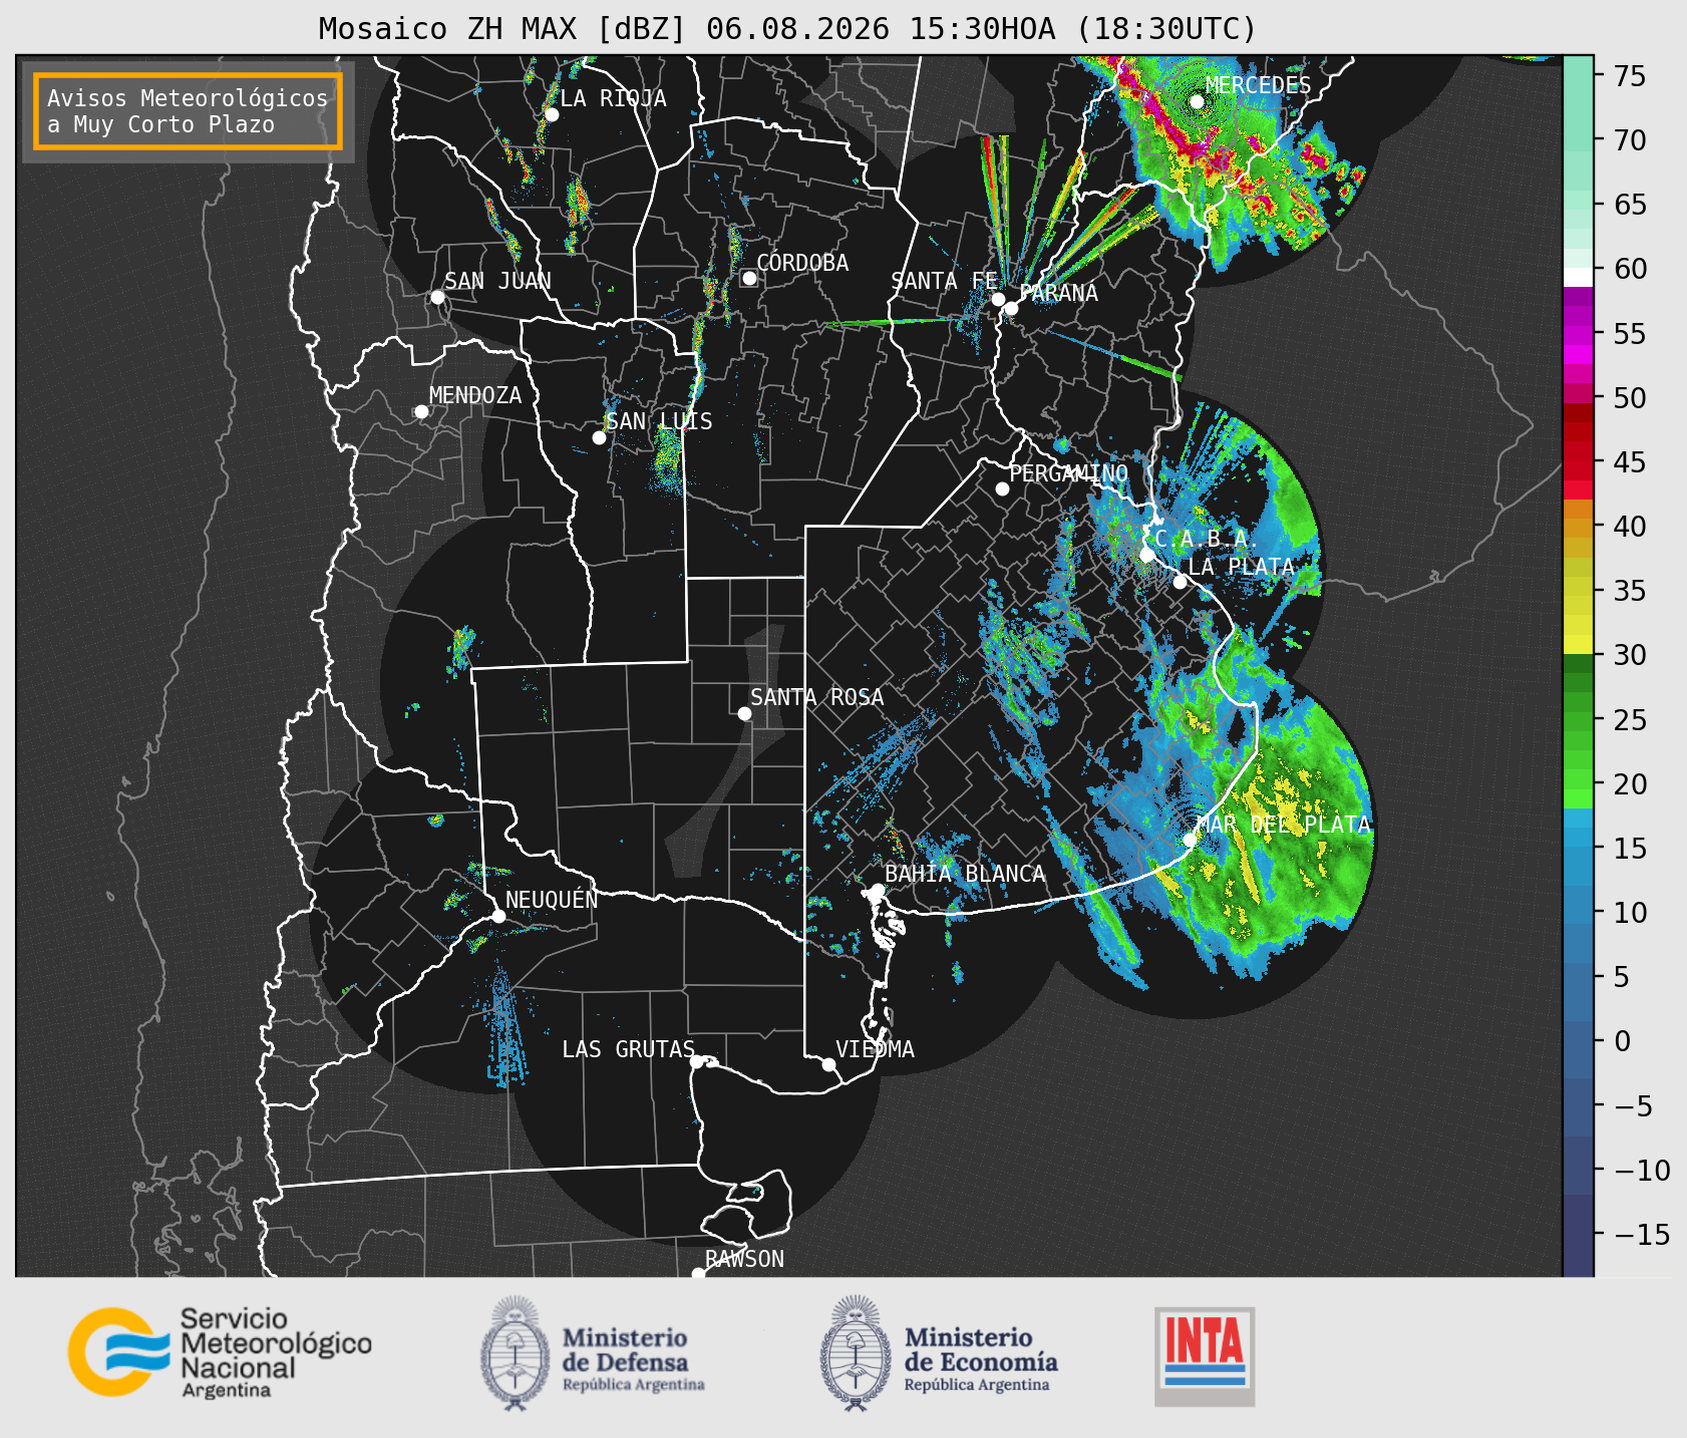This screenshot has width=1687, height=1438.
Task: Click the Avisos Meteorológicos a Muy Corto Plazo box
Action: coord(188,111)
